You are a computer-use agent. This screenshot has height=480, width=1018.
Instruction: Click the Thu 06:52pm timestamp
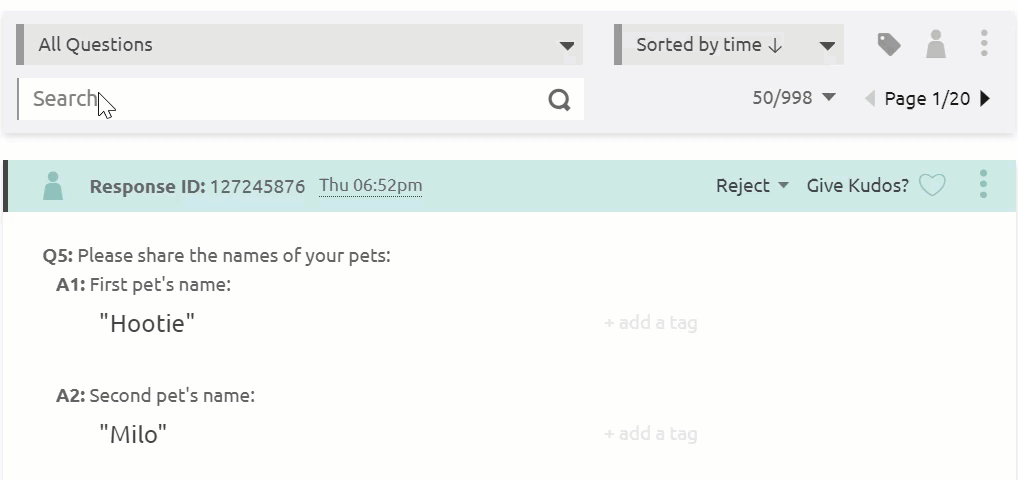(x=371, y=185)
